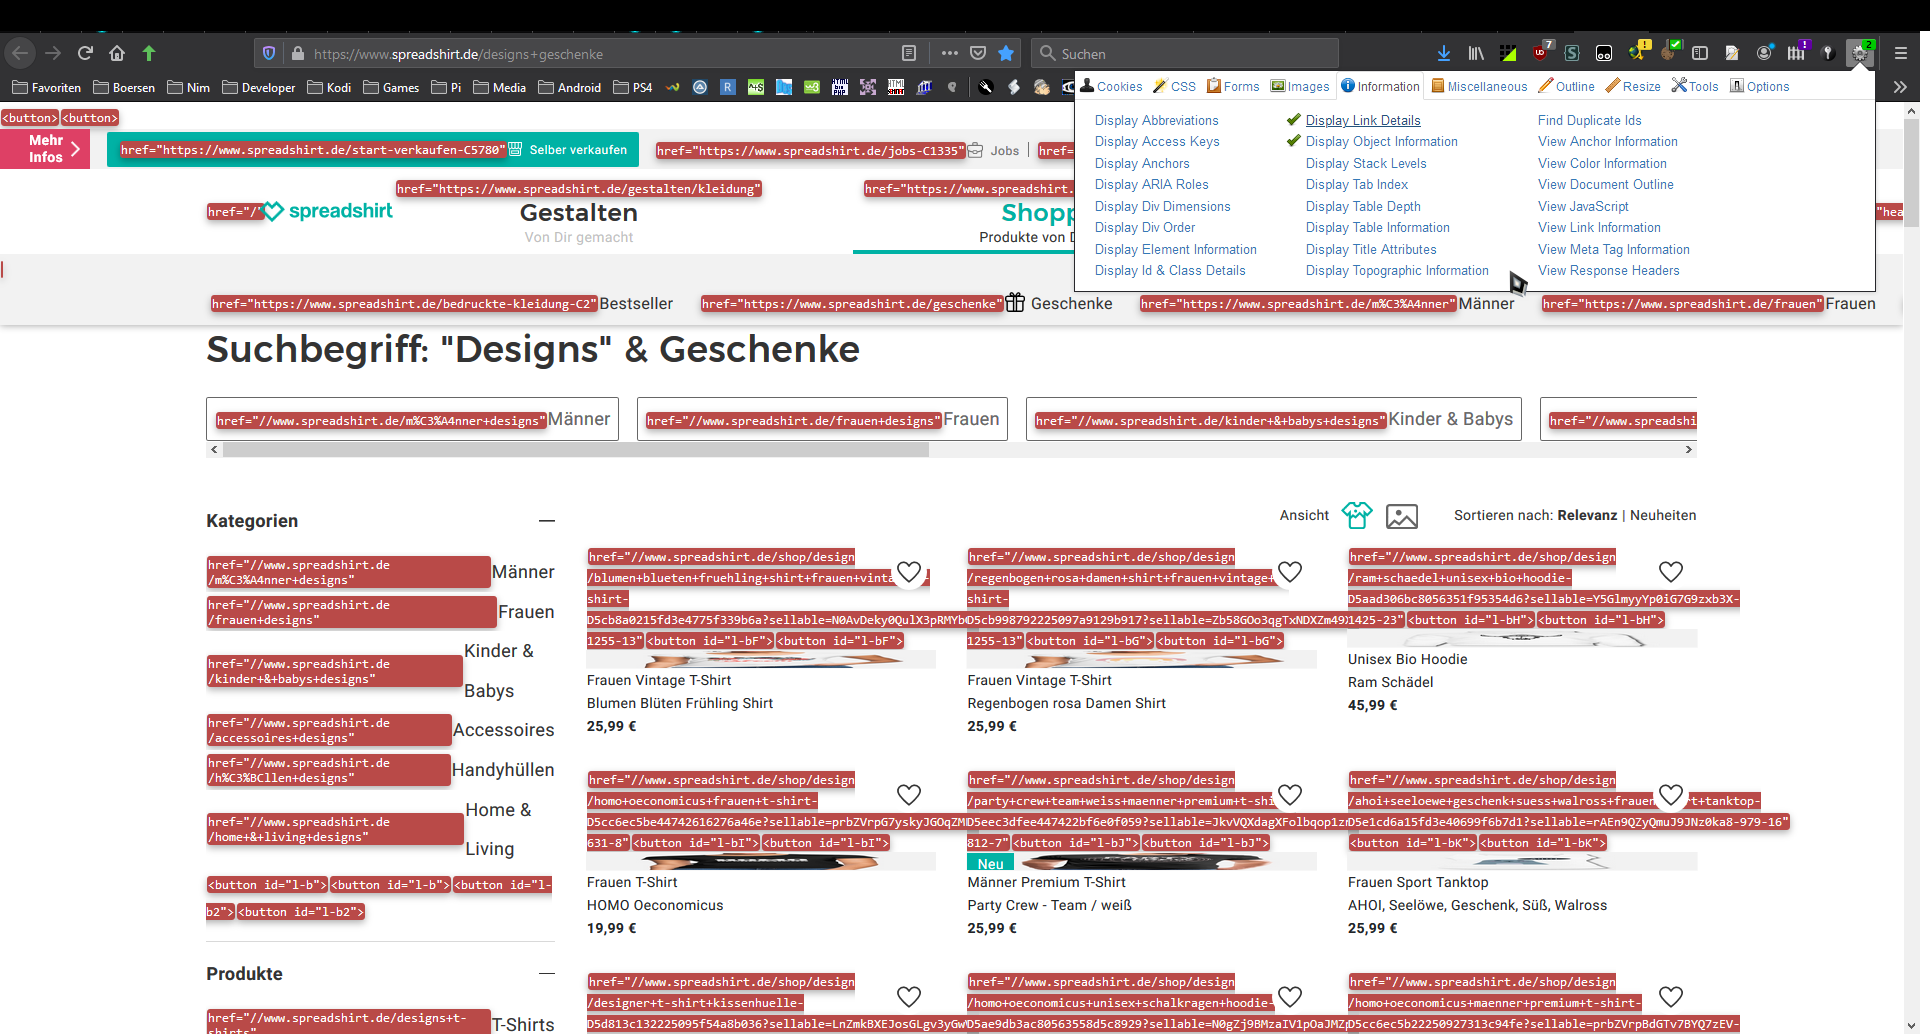Click the Firefox home icon
This screenshot has height=1035, width=1930.
coord(117,53)
